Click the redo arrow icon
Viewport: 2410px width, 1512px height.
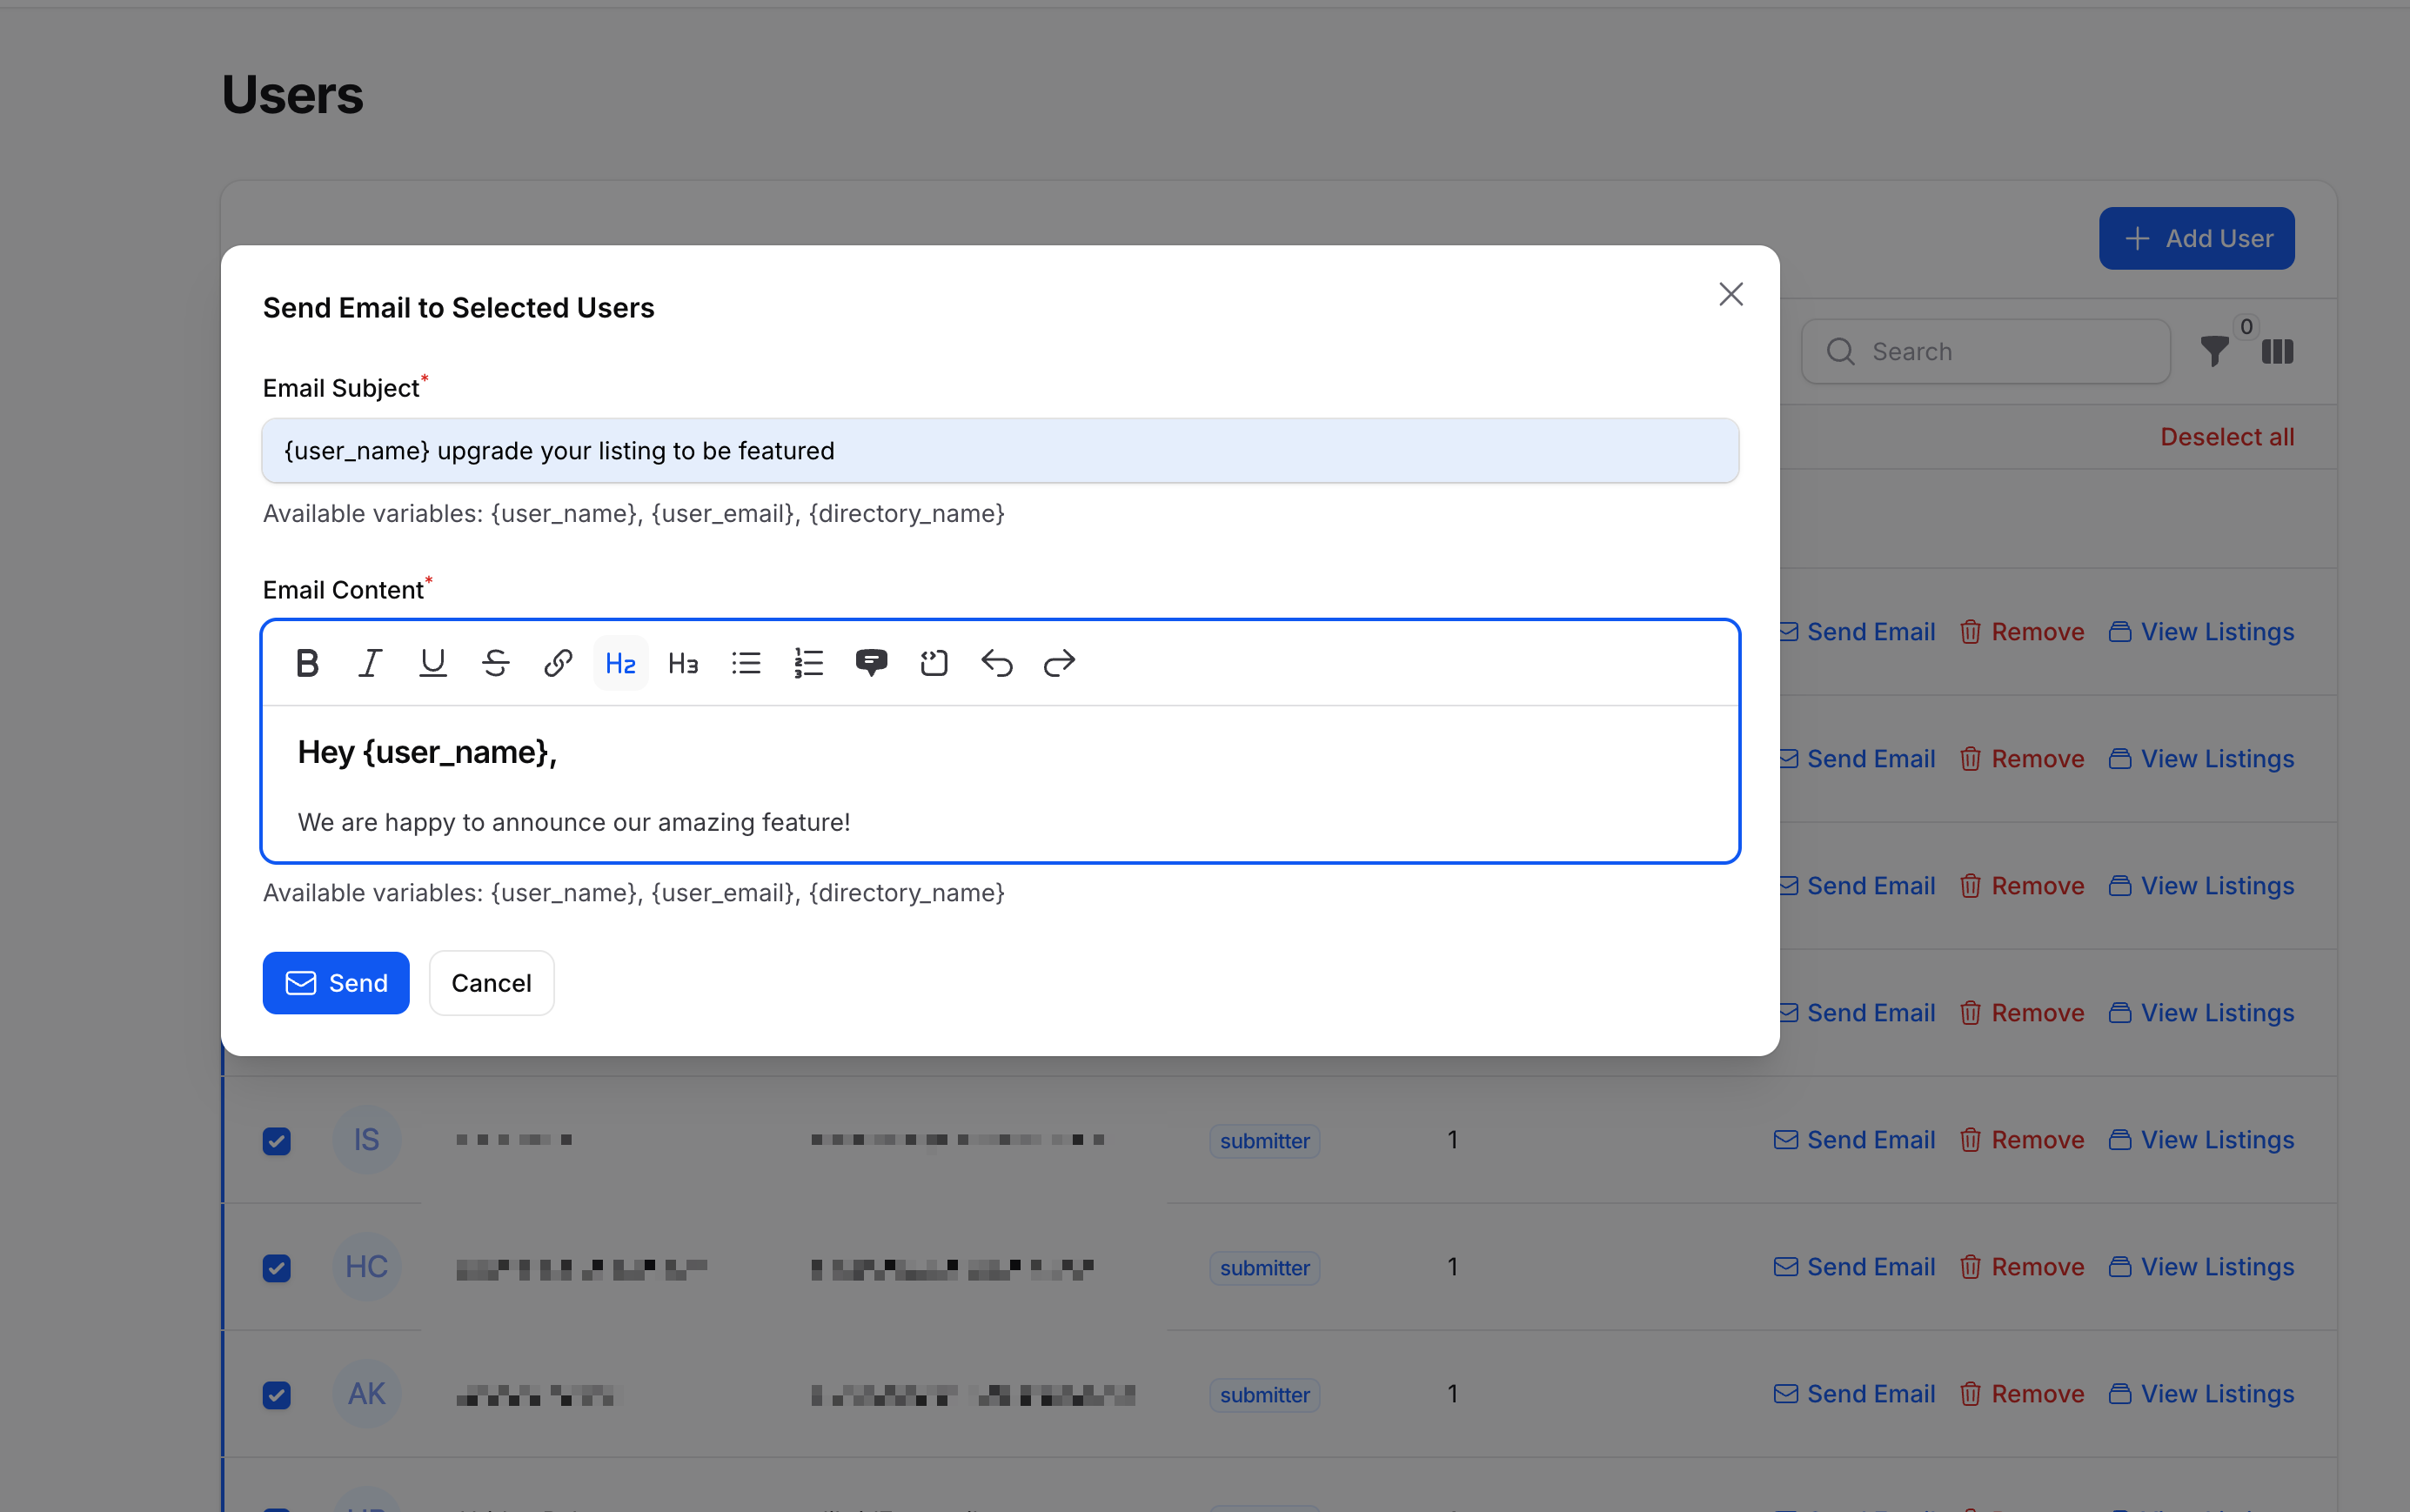pos(1059,663)
